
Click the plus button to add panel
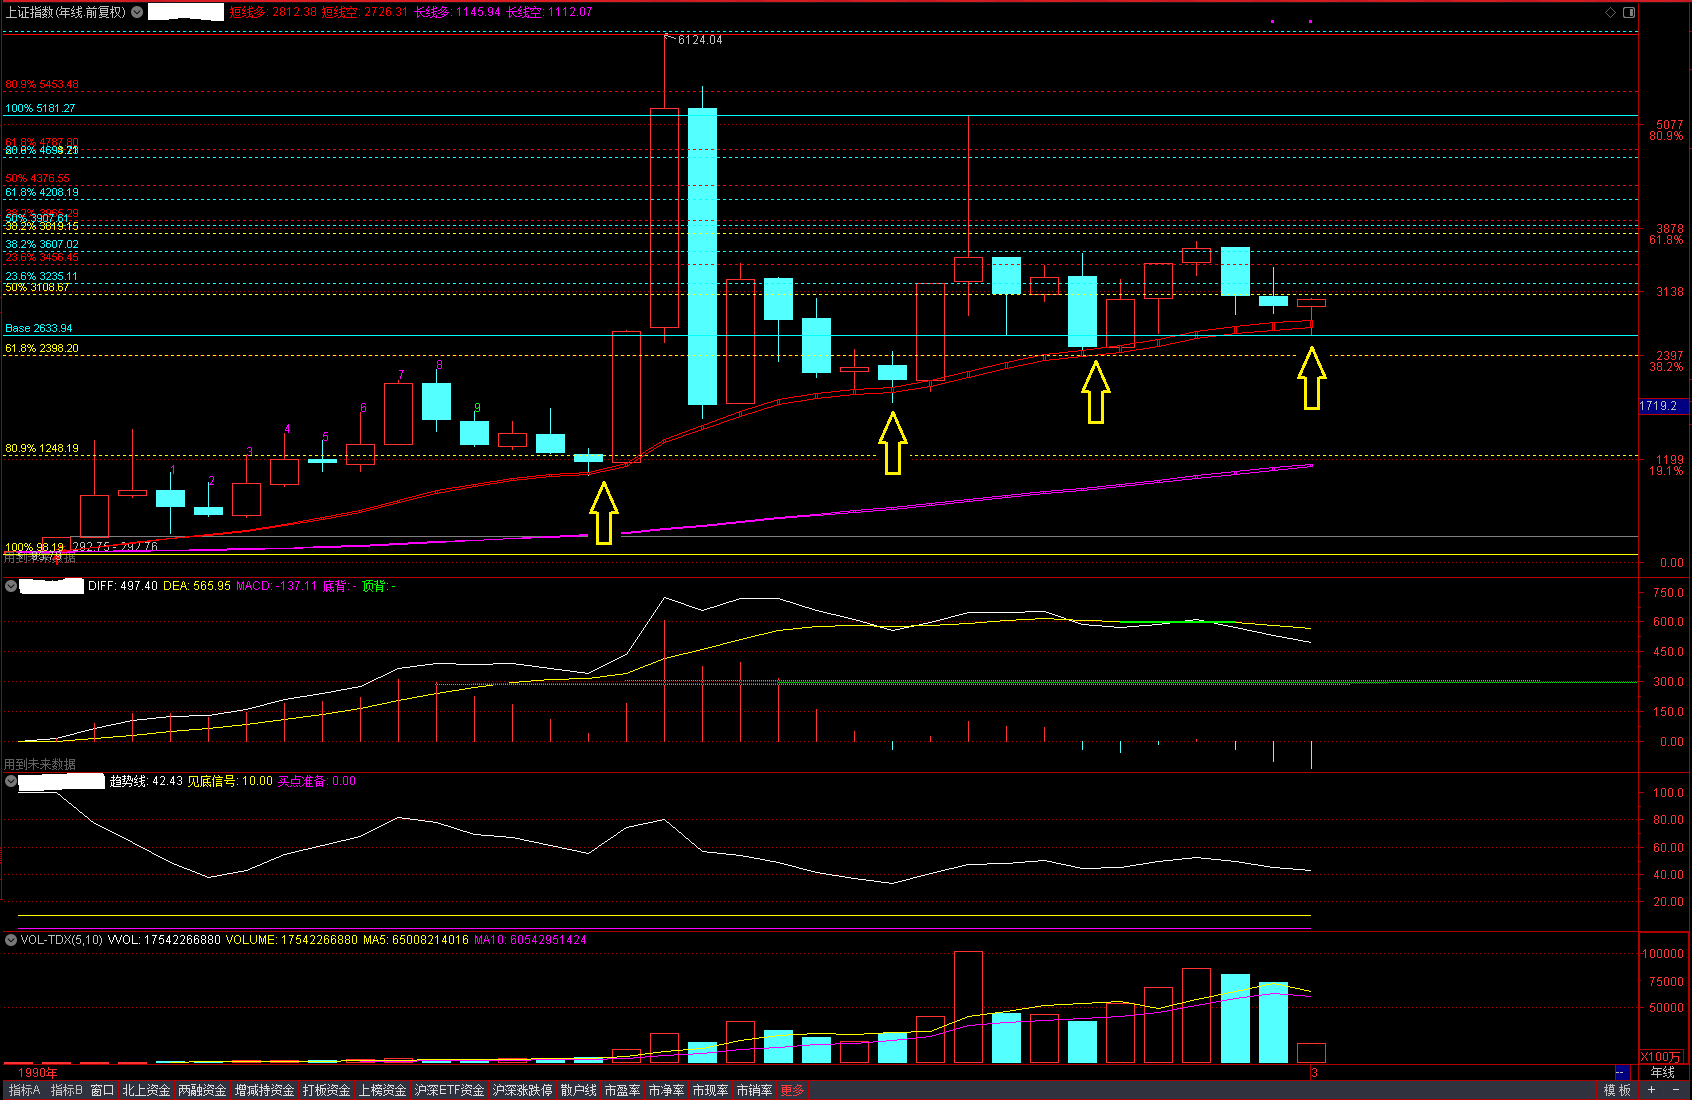[1651, 1090]
